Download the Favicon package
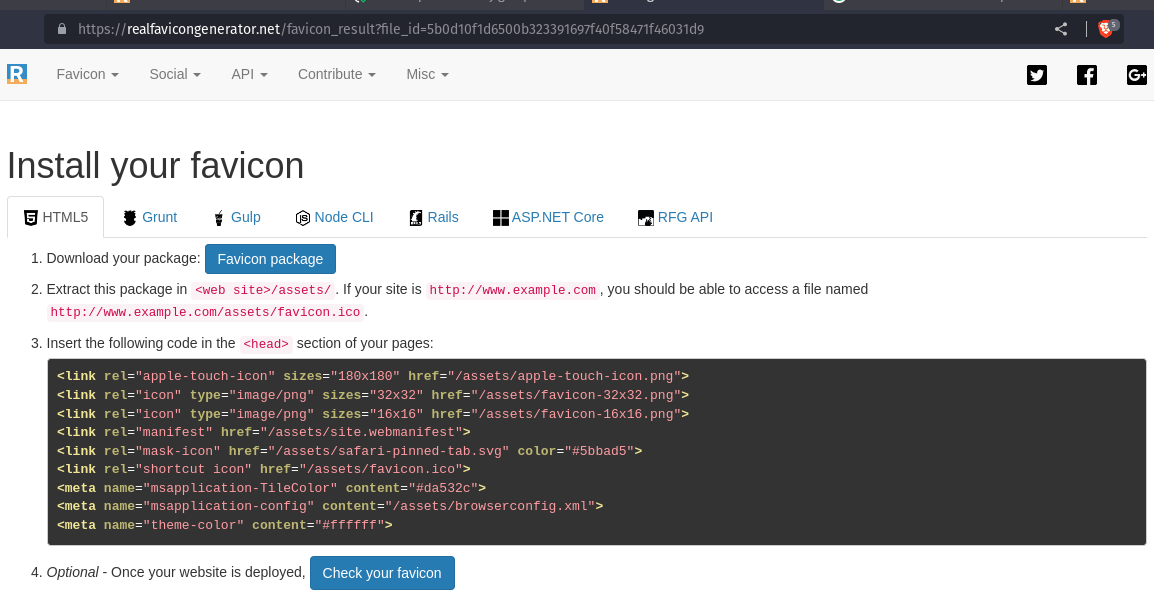This screenshot has width=1154, height=599. 270,259
